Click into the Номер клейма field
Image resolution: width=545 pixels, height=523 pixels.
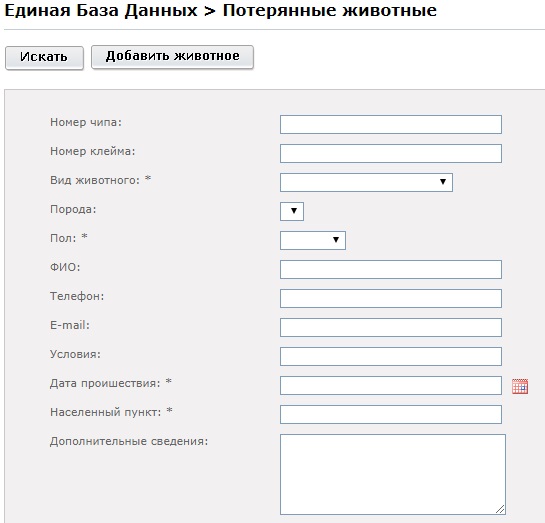click(391, 154)
